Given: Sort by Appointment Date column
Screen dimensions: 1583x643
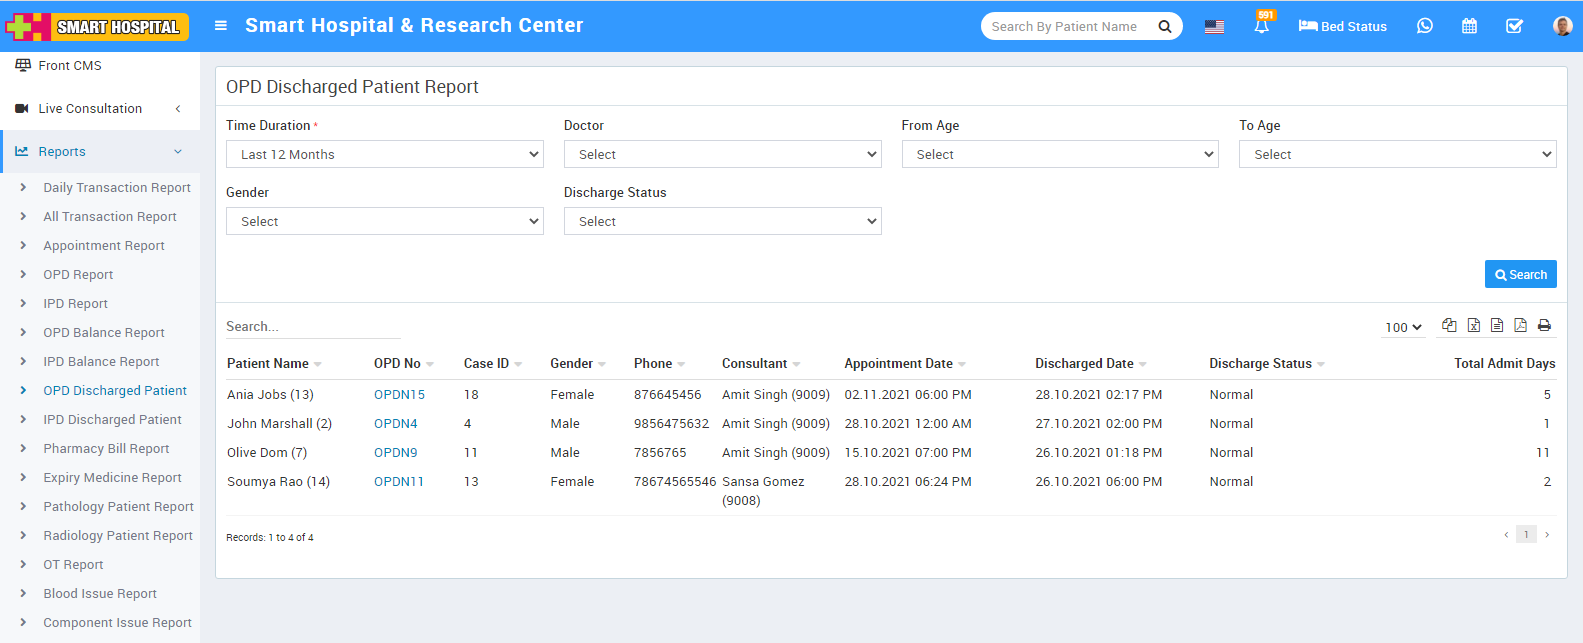Looking at the screenshot, I should (x=905, y=364).
